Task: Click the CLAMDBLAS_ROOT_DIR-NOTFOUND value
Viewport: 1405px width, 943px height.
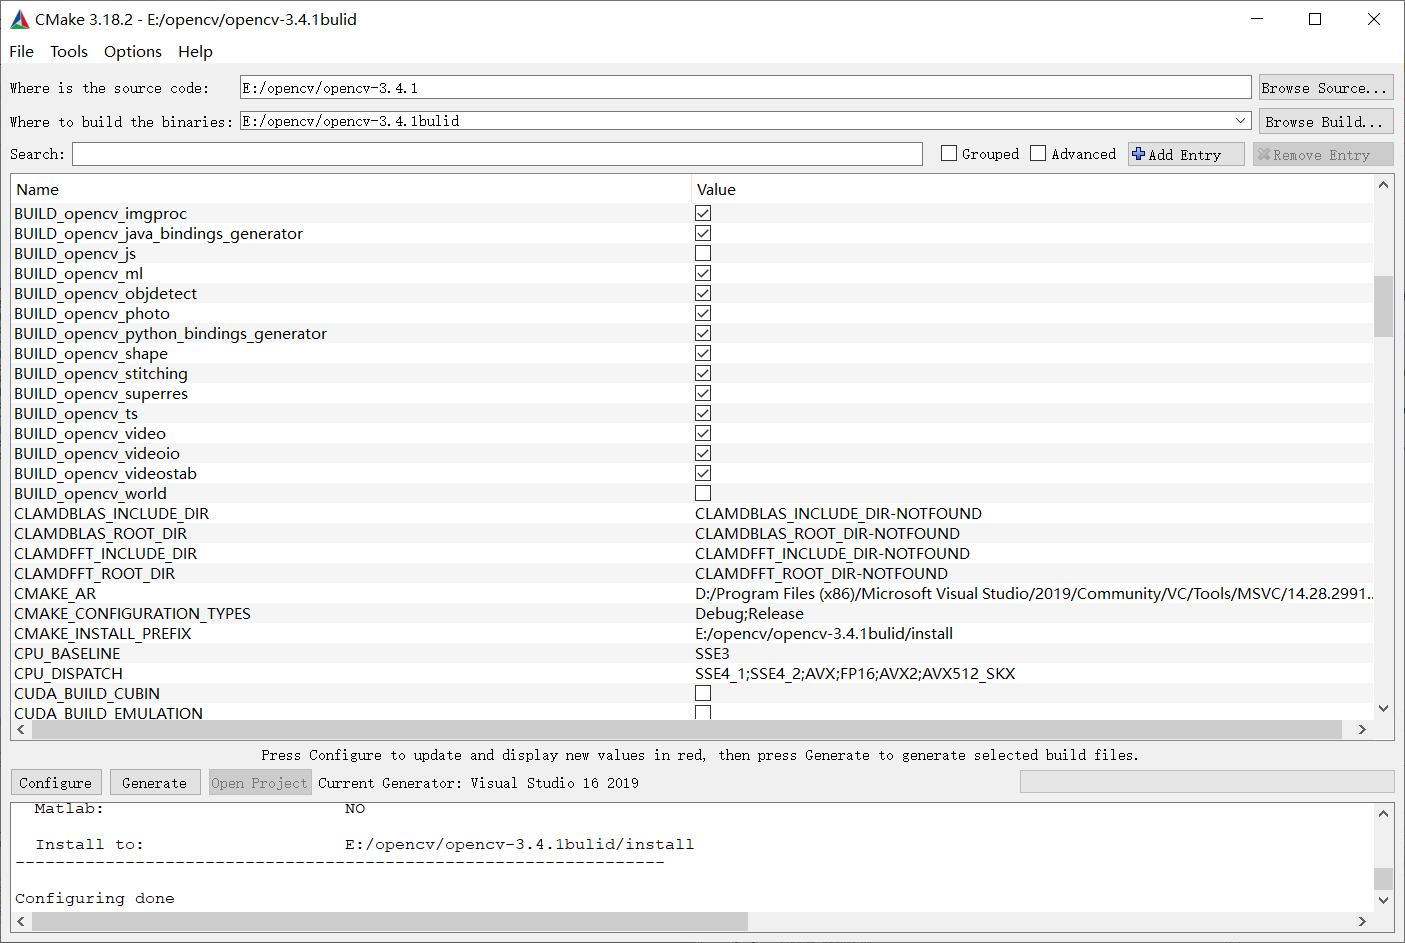Action: pos(827,533)
